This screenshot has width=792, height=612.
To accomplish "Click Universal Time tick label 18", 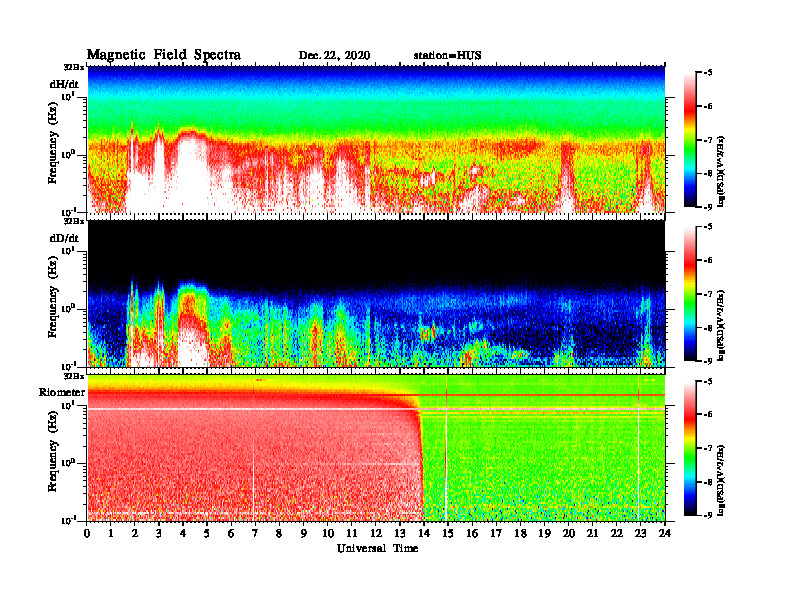I will click(x=520, y=533).
